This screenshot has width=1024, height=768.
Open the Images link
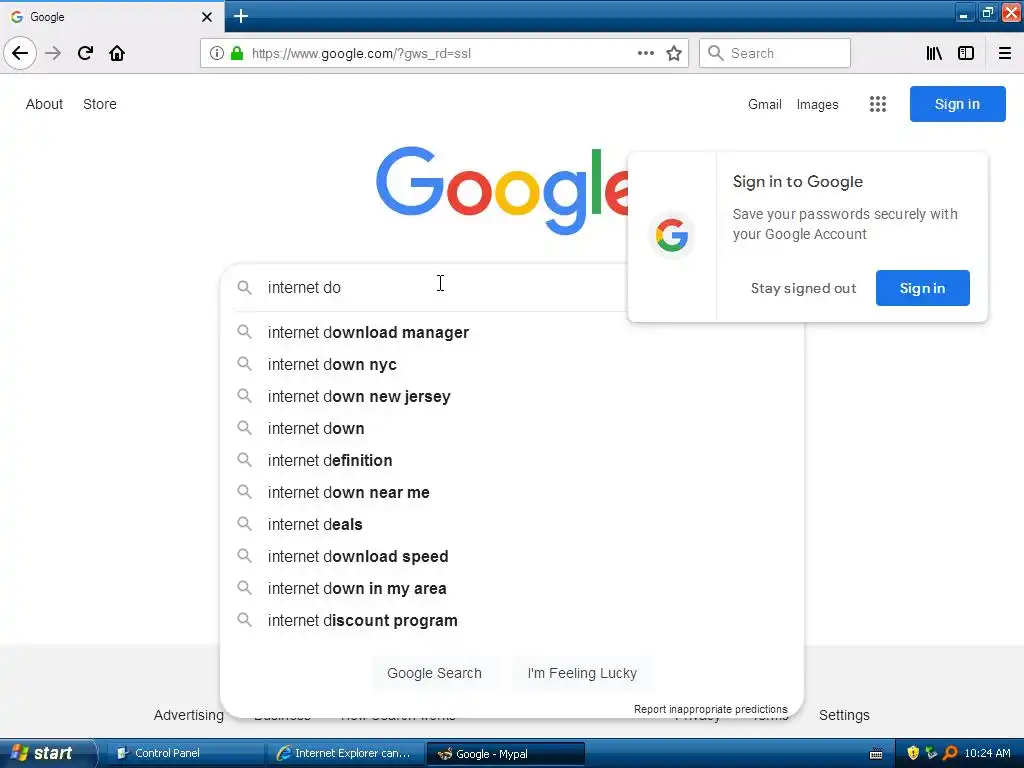tap(817, 104)
